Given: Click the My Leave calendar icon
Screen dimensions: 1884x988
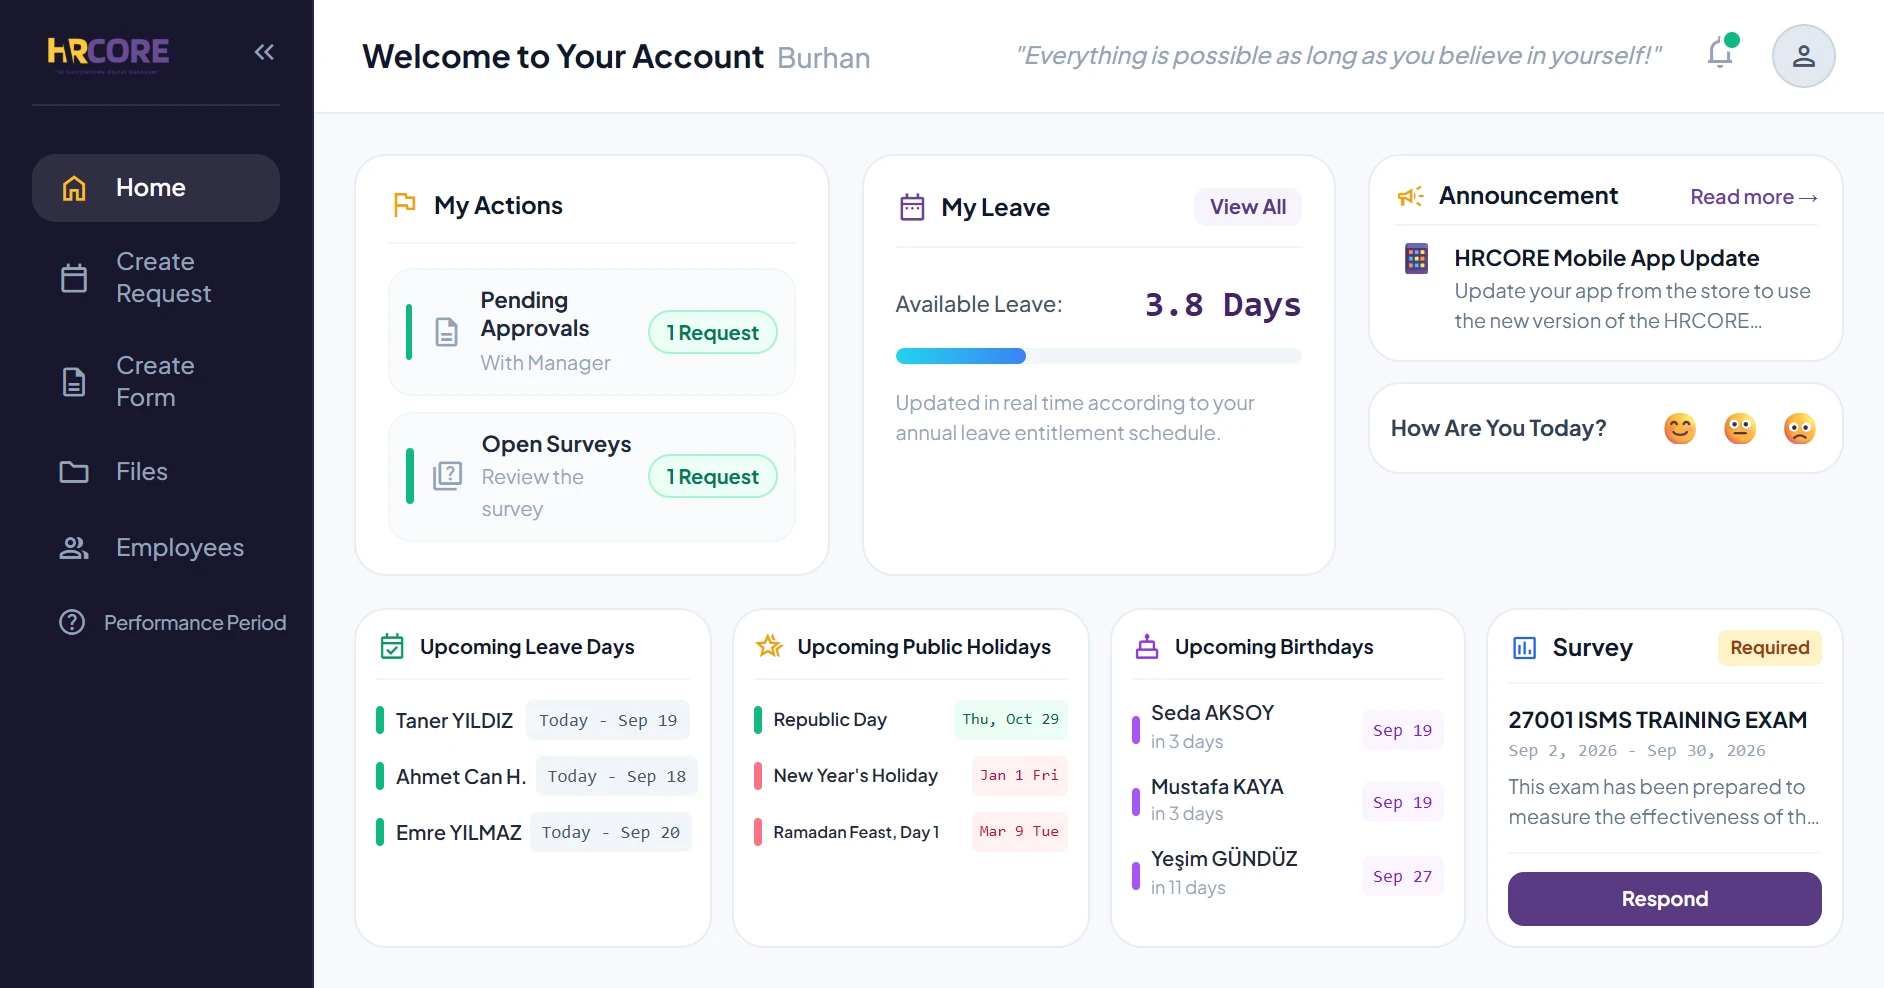Looking at the screenshot, I should (x=912, y=207).
